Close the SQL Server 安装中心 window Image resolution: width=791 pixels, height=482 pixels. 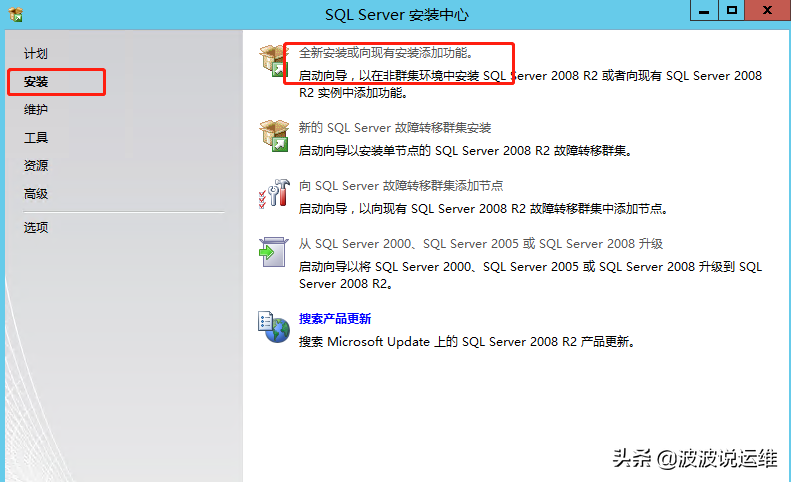click(768, 10)
